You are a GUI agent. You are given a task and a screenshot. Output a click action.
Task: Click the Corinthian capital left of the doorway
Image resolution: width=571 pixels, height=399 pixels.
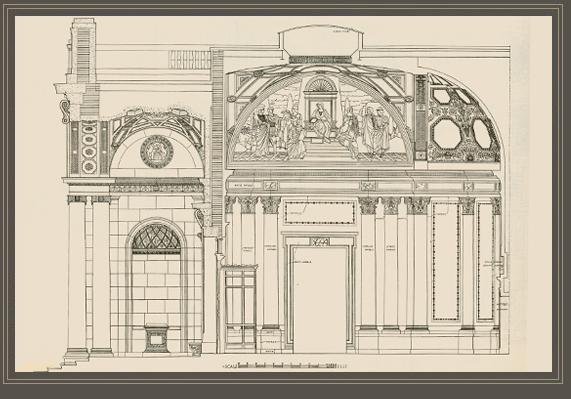(x=271, y=205)
